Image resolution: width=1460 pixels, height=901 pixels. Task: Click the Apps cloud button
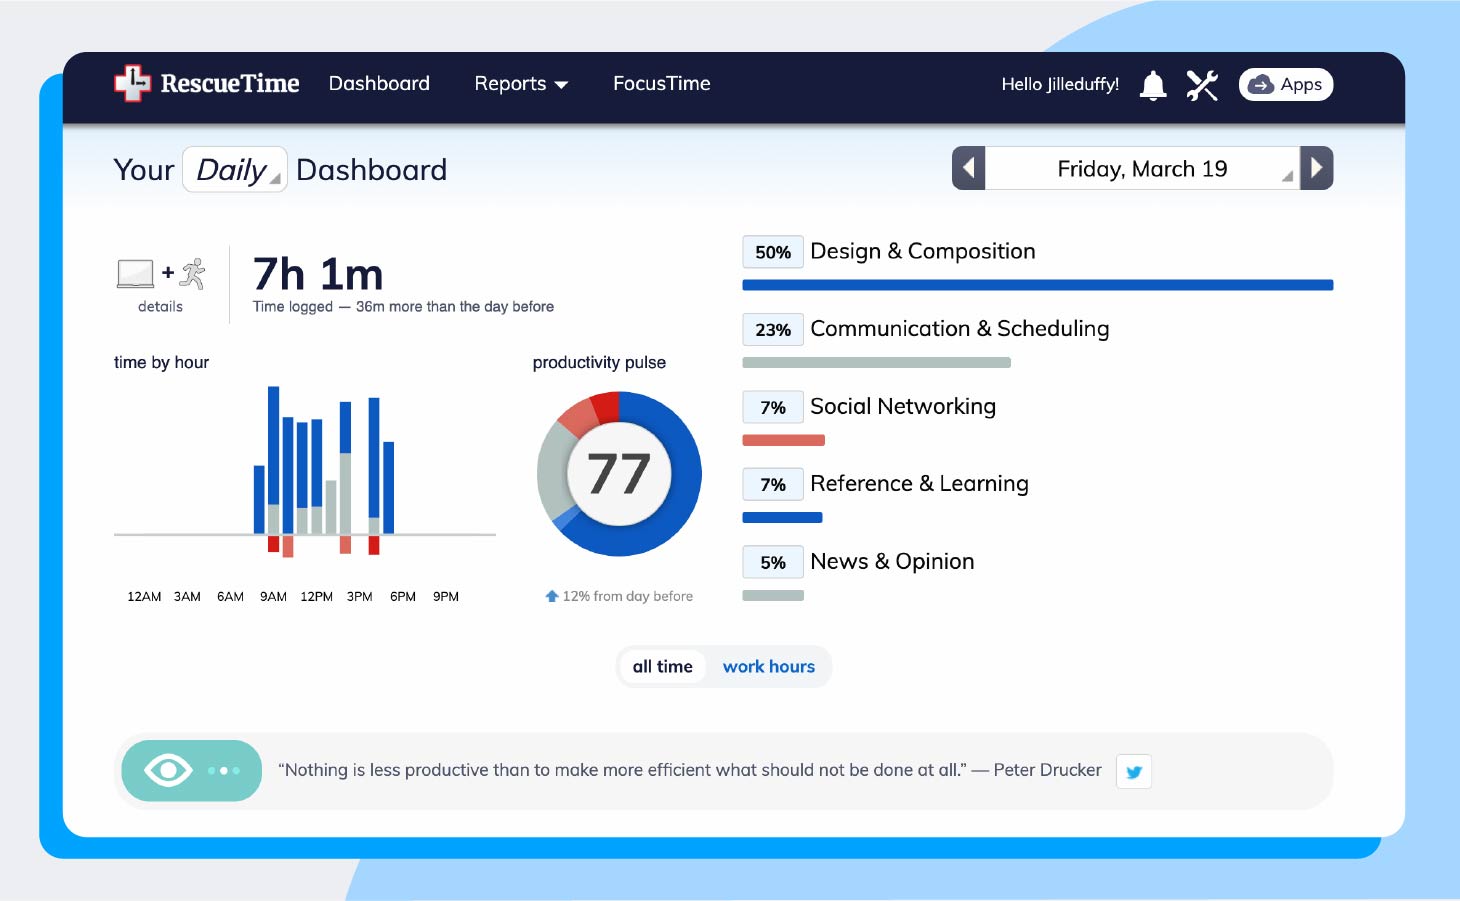pos(1286,85)
